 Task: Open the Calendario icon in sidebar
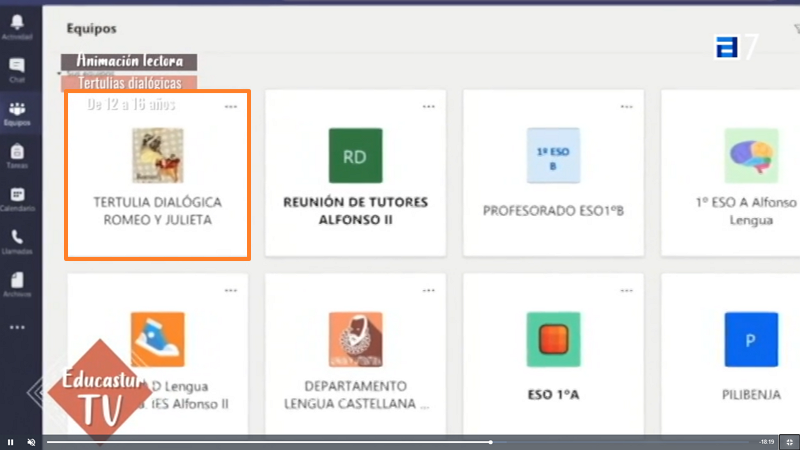point(17,194)
